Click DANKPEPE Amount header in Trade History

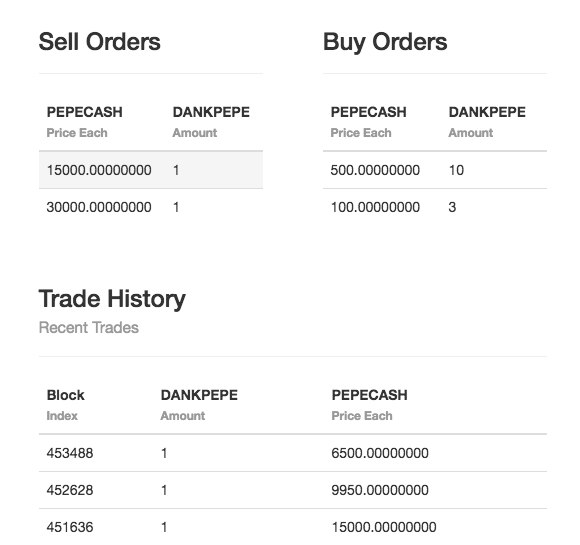(x=199, y=405)
